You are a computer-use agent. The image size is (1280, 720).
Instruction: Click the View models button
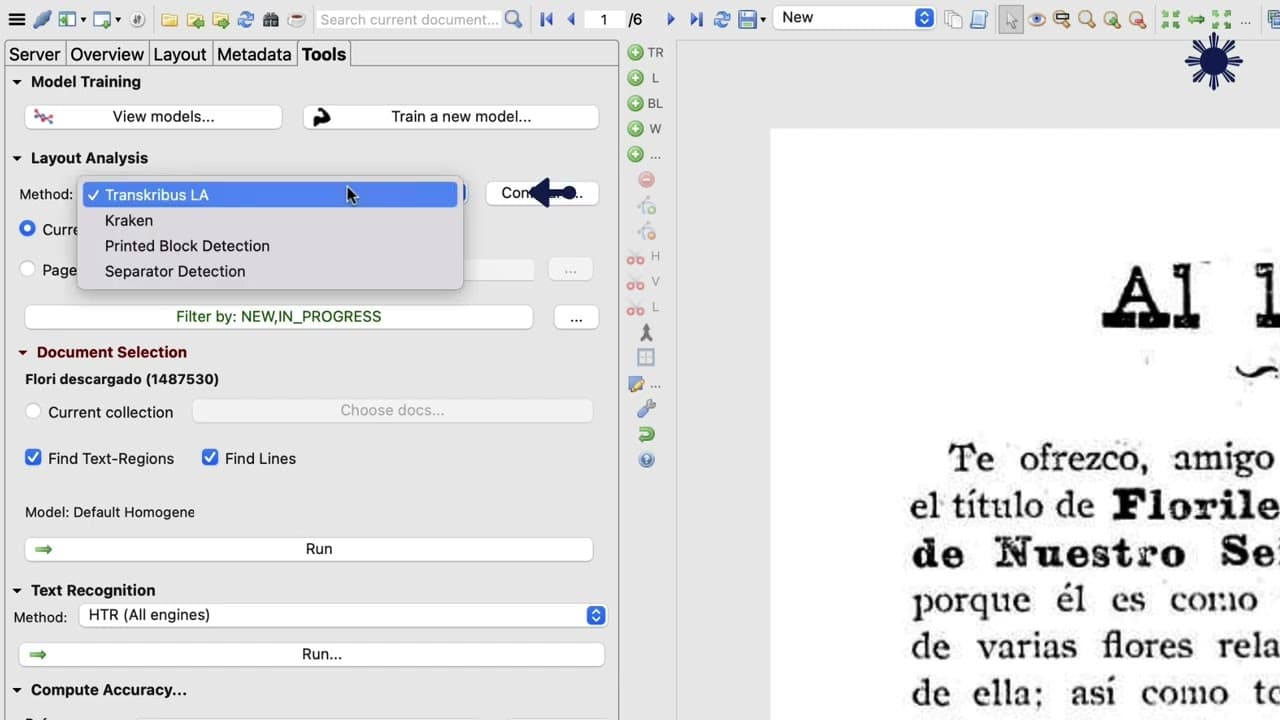[x=153, y=117]
